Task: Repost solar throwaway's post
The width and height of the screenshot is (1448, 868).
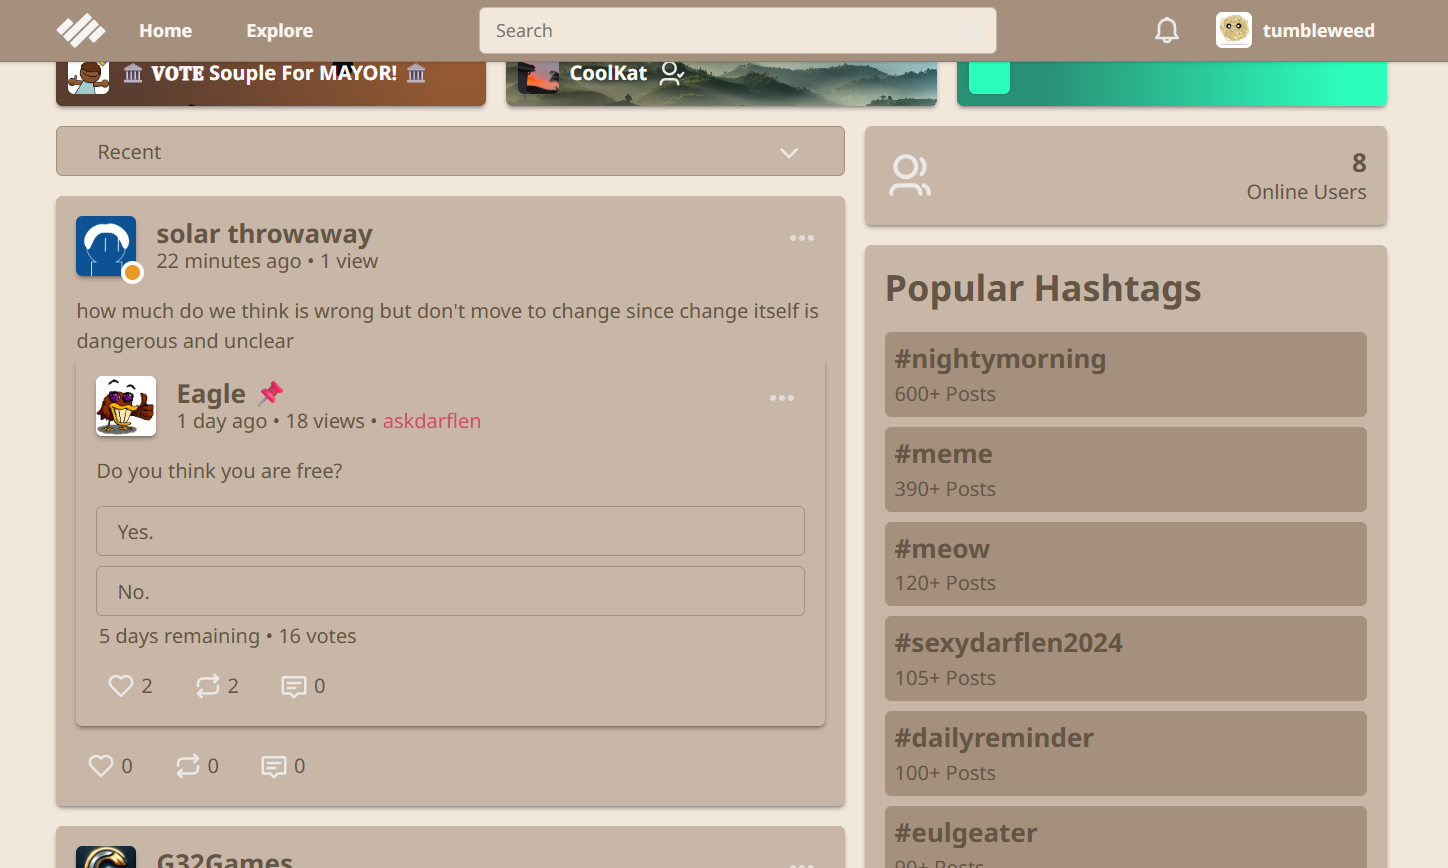Action: [x=187, y=766]
